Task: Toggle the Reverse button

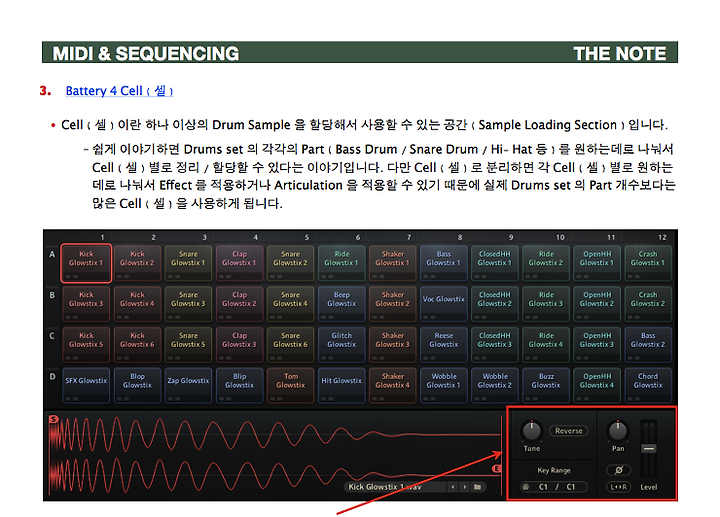Action: click(x=568, y=431)
